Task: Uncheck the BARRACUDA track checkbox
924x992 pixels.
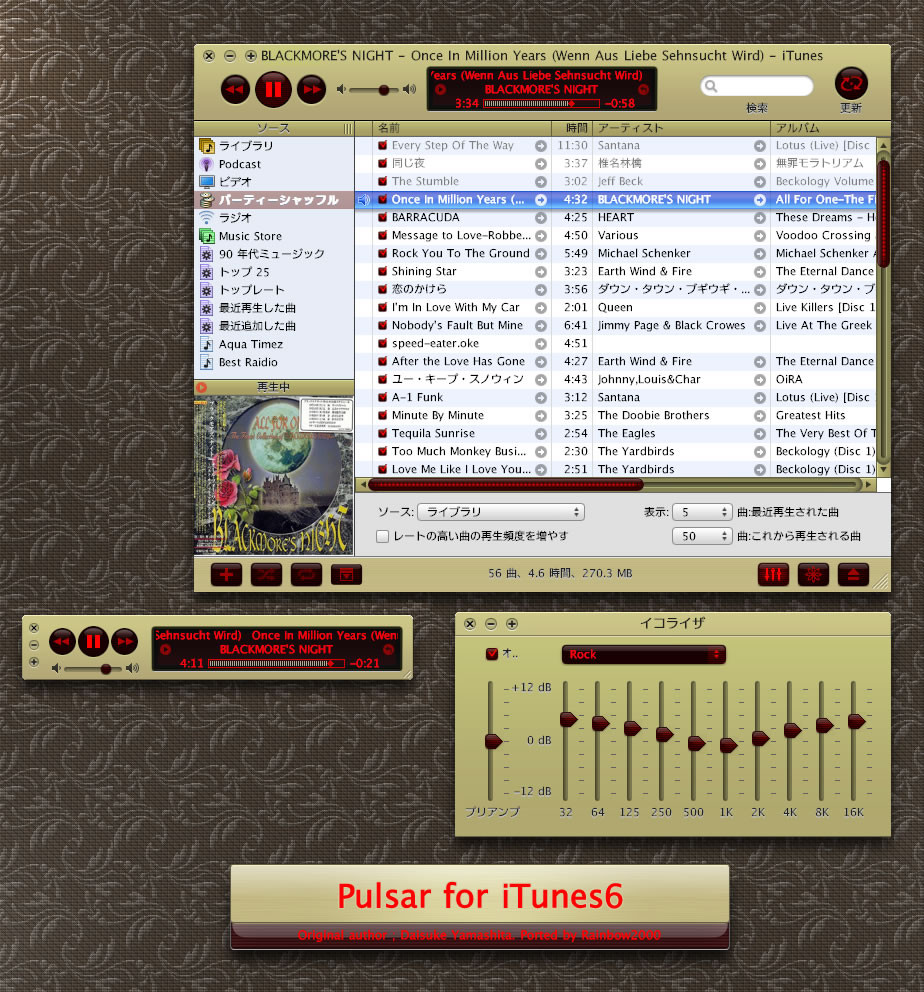Action: pos(383,218)
